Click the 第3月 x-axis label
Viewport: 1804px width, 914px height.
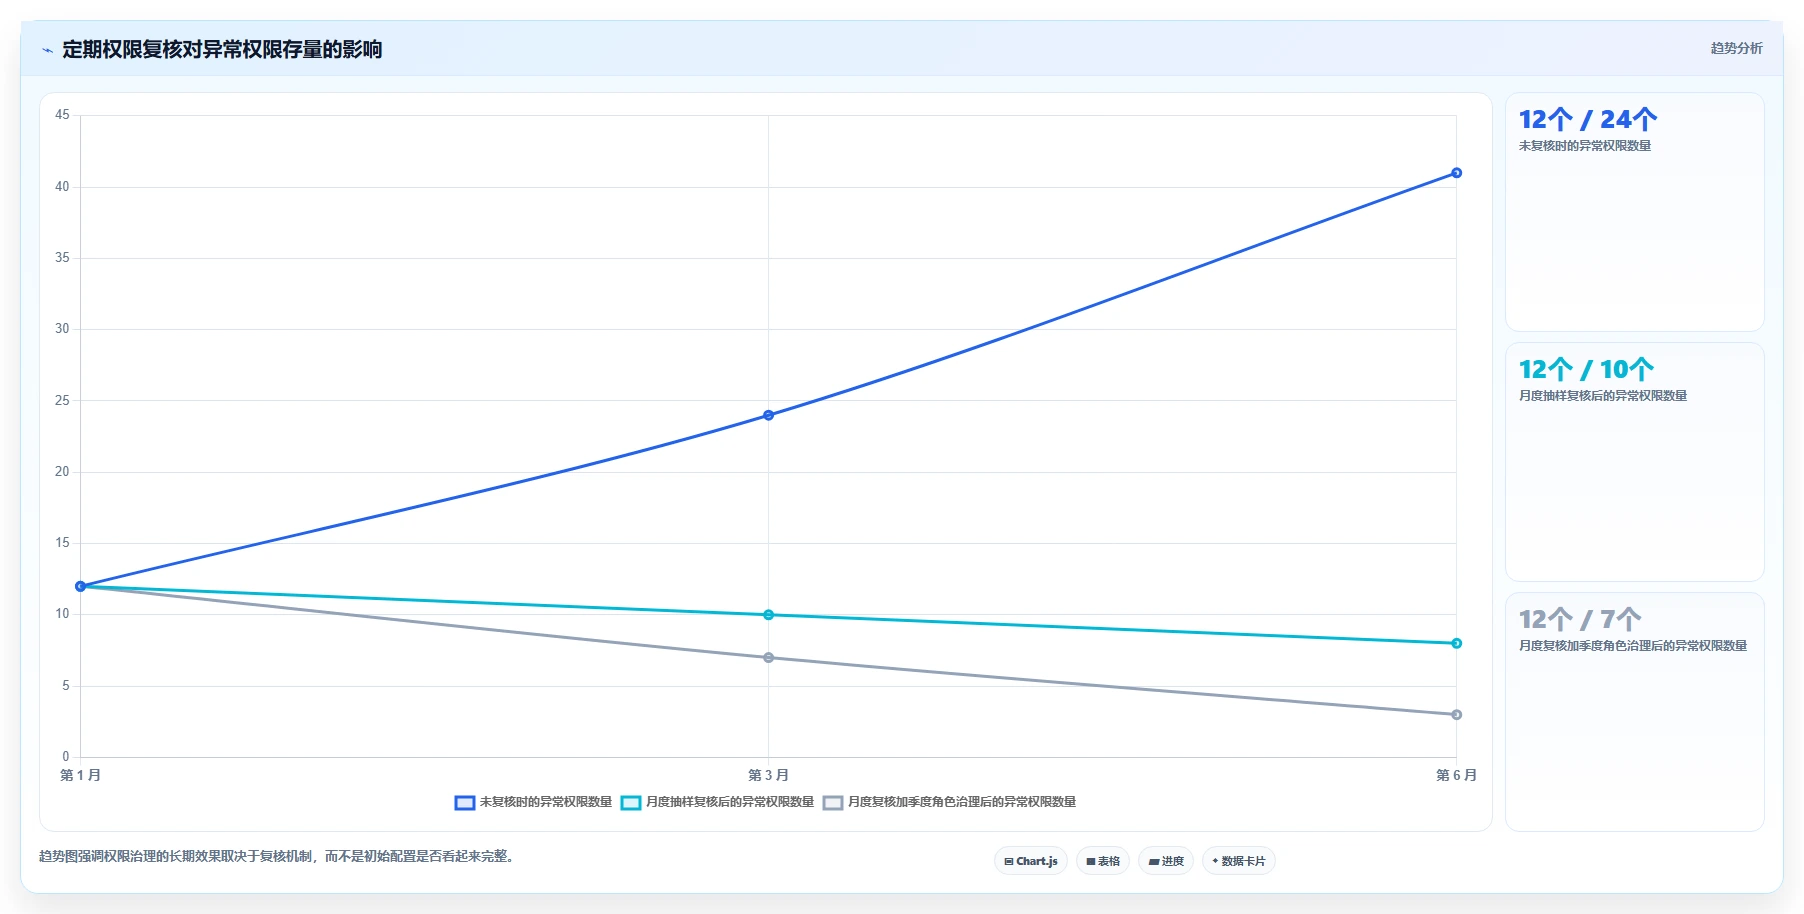[x=768, y=775]
